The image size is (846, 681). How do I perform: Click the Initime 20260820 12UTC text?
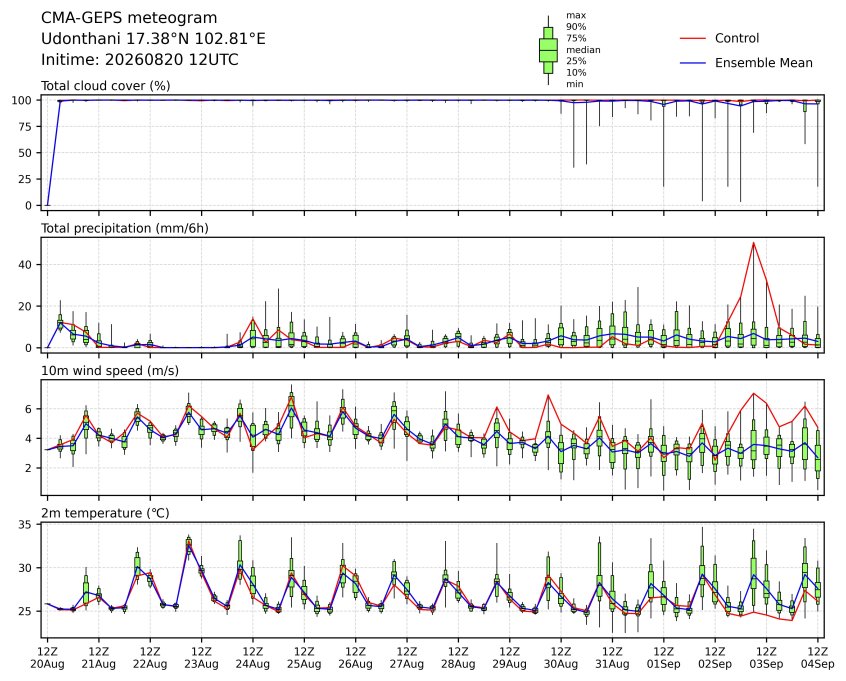(140, 59)
